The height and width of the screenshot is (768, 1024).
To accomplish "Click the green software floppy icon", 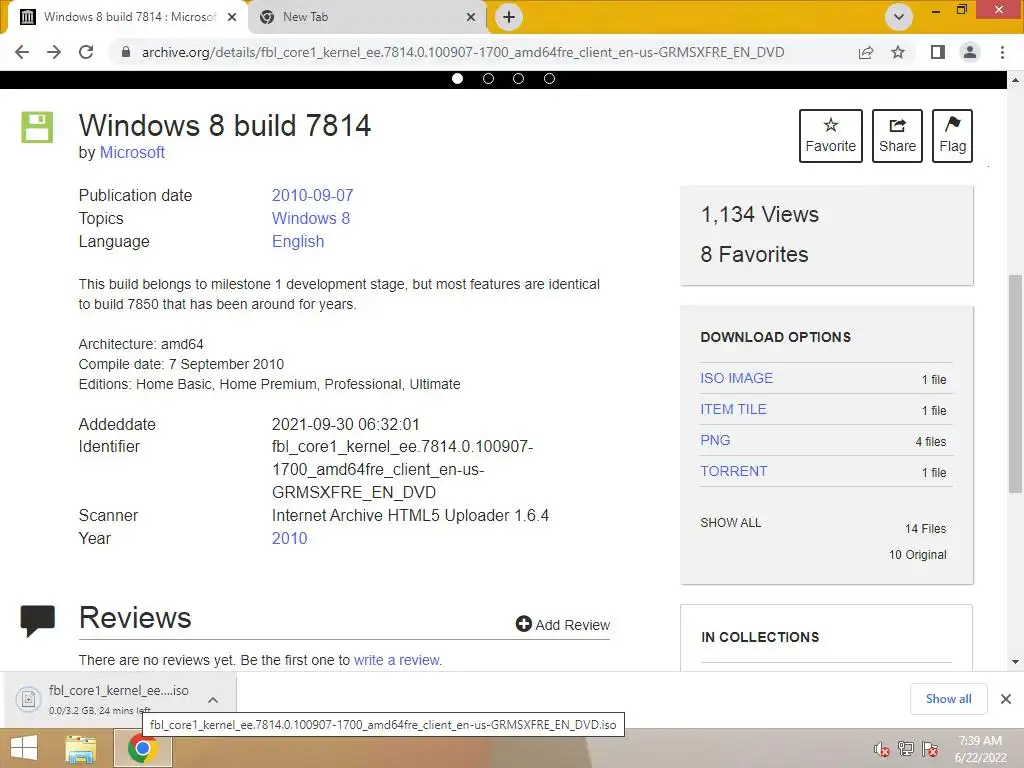I will coord(37,127).
